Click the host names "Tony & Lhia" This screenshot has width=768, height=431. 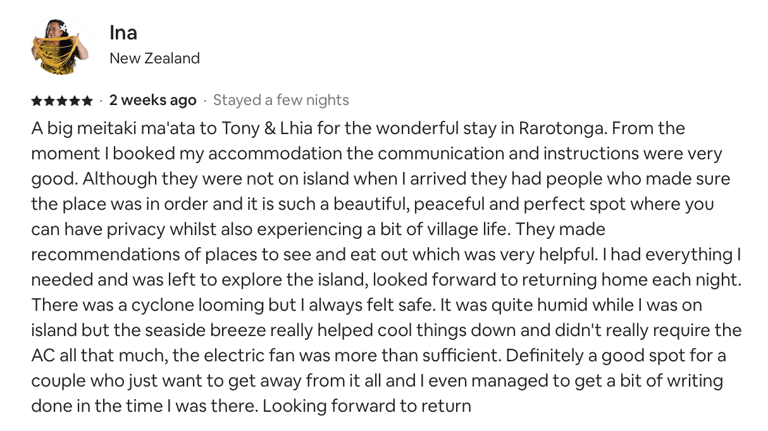[x=267, y=128]
